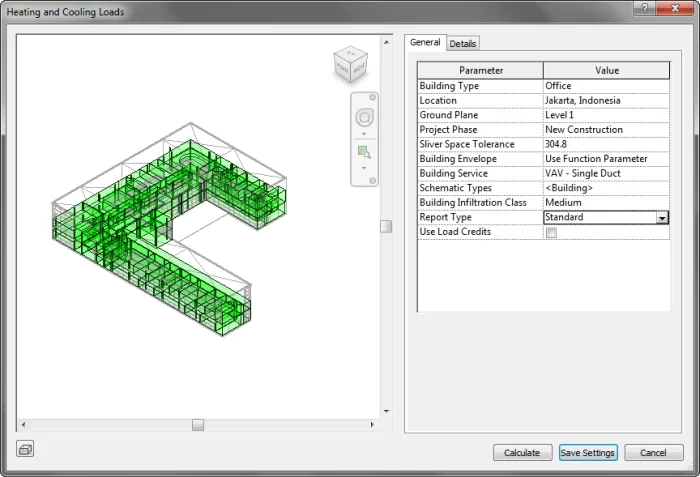700x477 pixels.
Task: Expand the steering wheel options arrow
Action: coord(364,134)
